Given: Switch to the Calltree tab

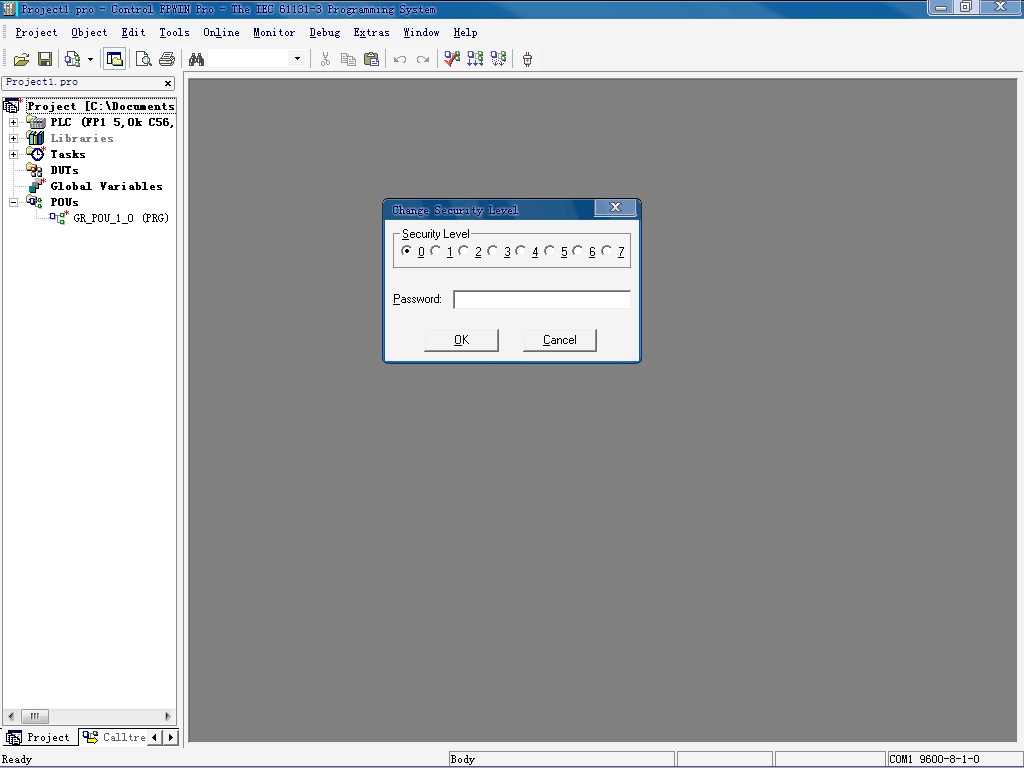Looking at the screenshot, I should (x=114, y=737).
